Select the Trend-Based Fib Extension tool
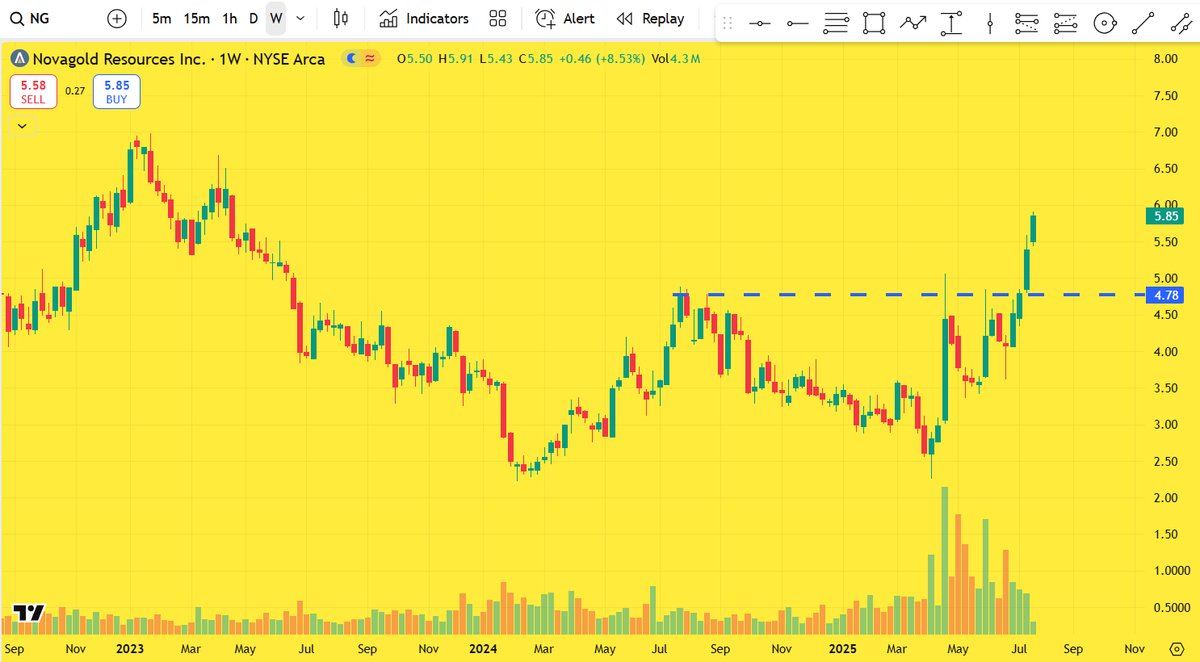Viewport: 1200px width, 662px height. [1027, 22]
